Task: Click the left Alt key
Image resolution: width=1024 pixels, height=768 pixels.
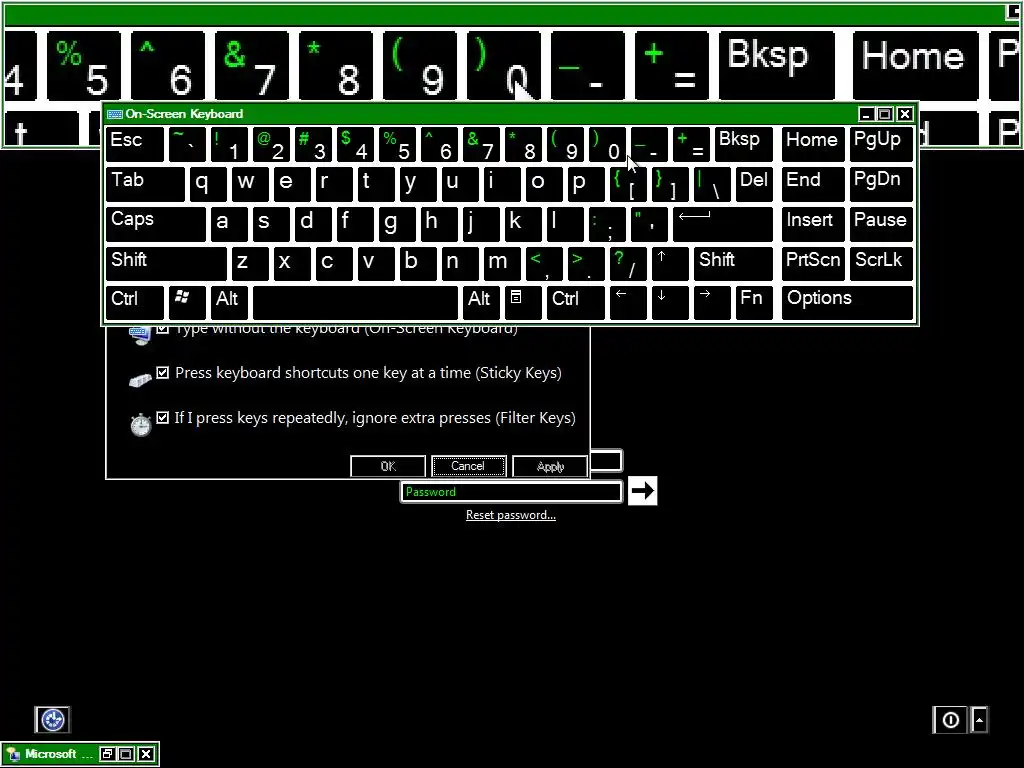Action: pos(229,303)
